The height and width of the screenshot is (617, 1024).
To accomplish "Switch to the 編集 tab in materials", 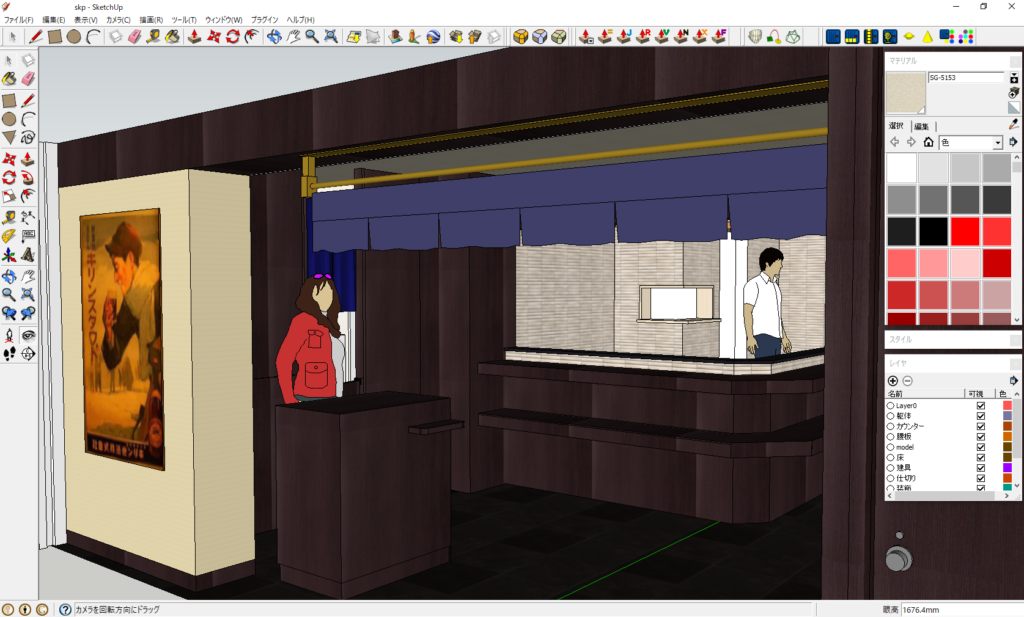I will click(921, 126).
